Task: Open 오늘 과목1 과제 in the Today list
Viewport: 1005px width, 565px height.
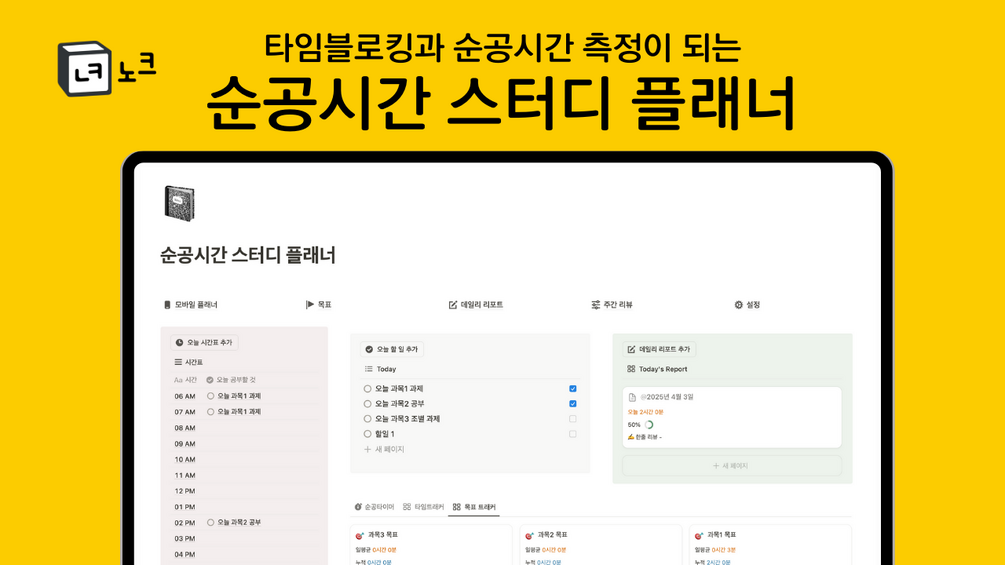Action: pos(399,389)
